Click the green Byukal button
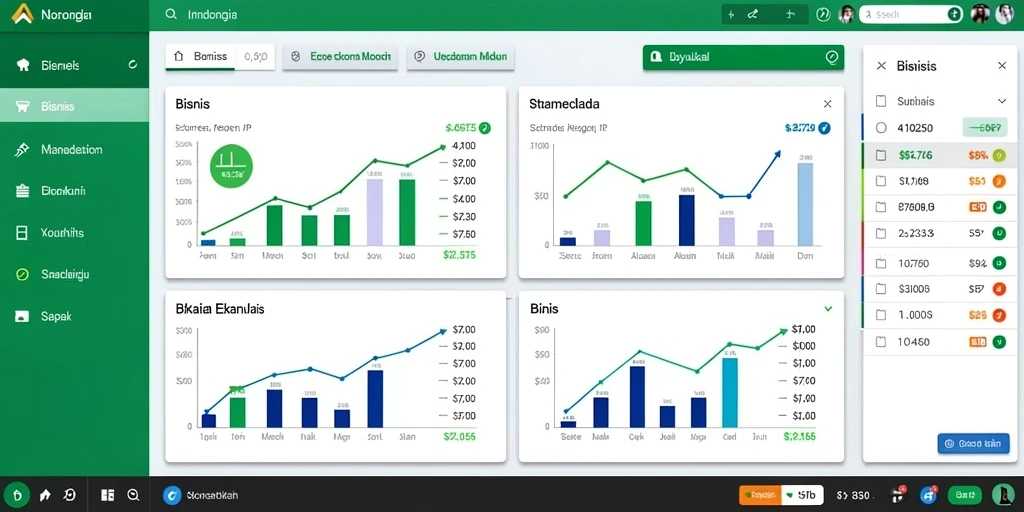Viewport: 1024px width, 512px height. click(743, 57)
